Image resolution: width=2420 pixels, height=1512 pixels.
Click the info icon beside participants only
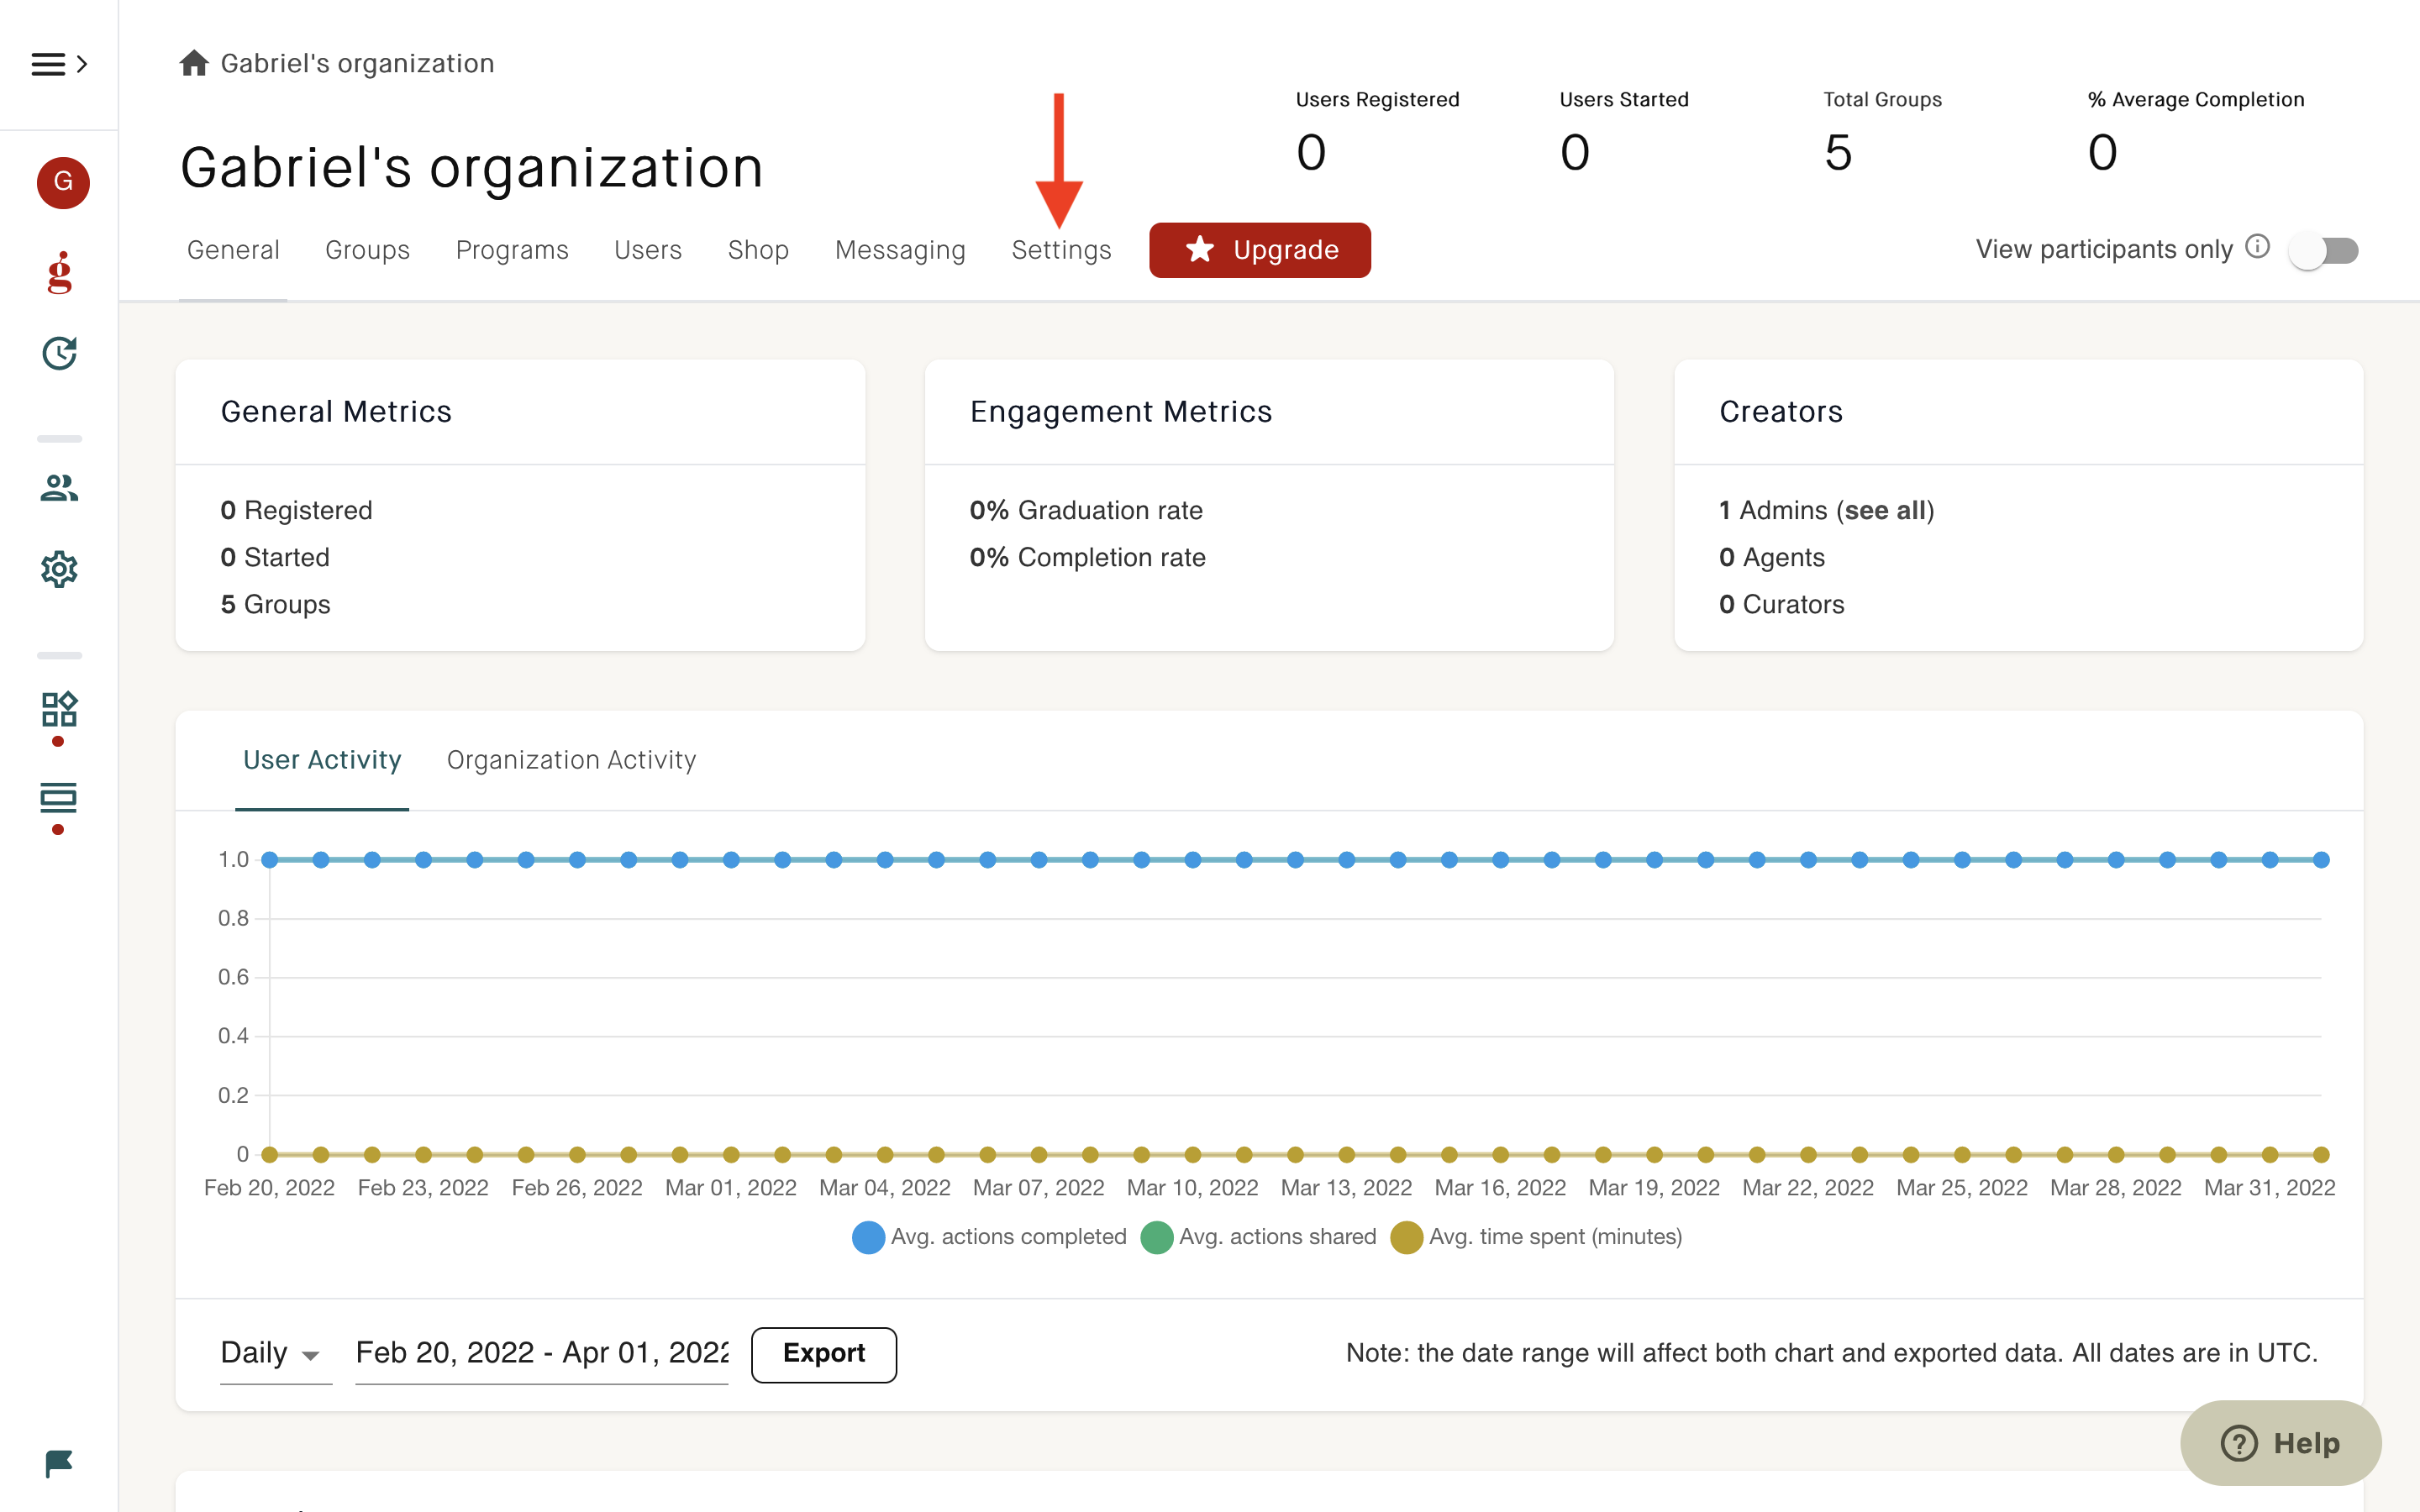point(2257,246)
